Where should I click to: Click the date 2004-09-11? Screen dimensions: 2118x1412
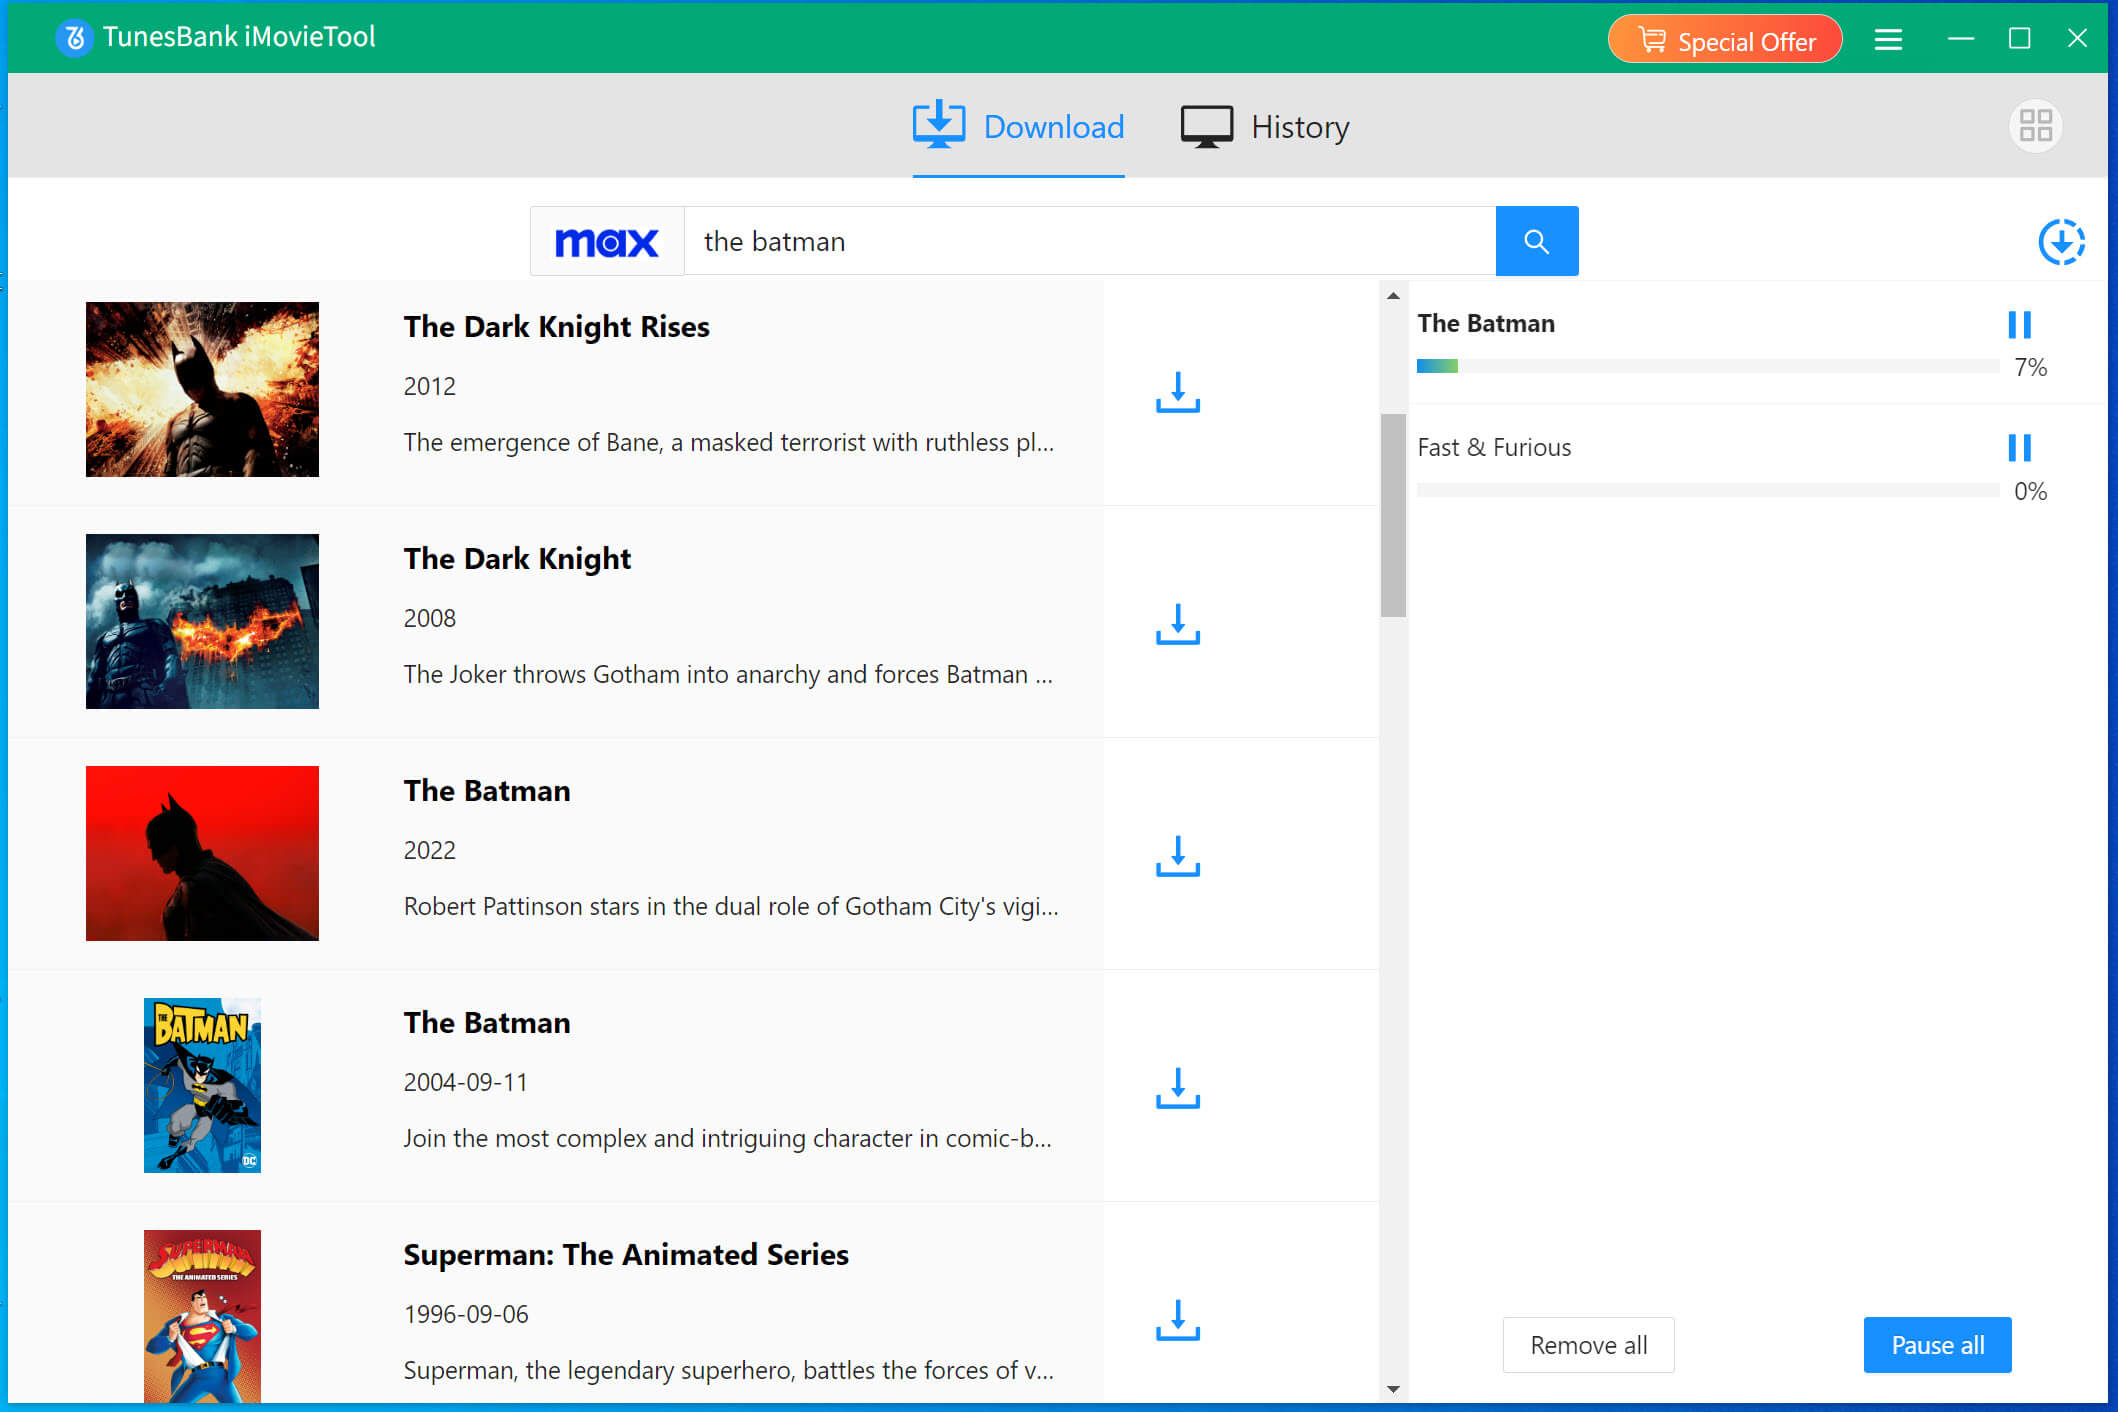point(465,1082)
